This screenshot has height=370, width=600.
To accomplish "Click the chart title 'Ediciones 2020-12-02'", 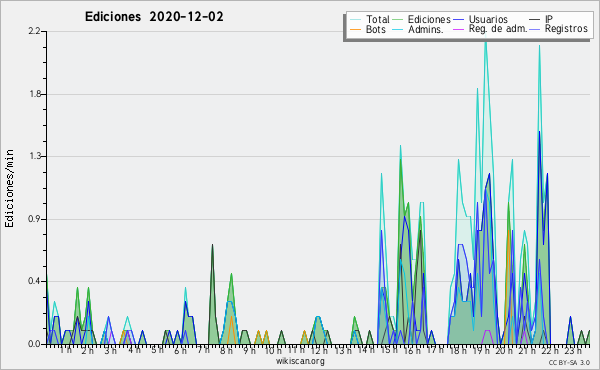I will coord(154,17).
